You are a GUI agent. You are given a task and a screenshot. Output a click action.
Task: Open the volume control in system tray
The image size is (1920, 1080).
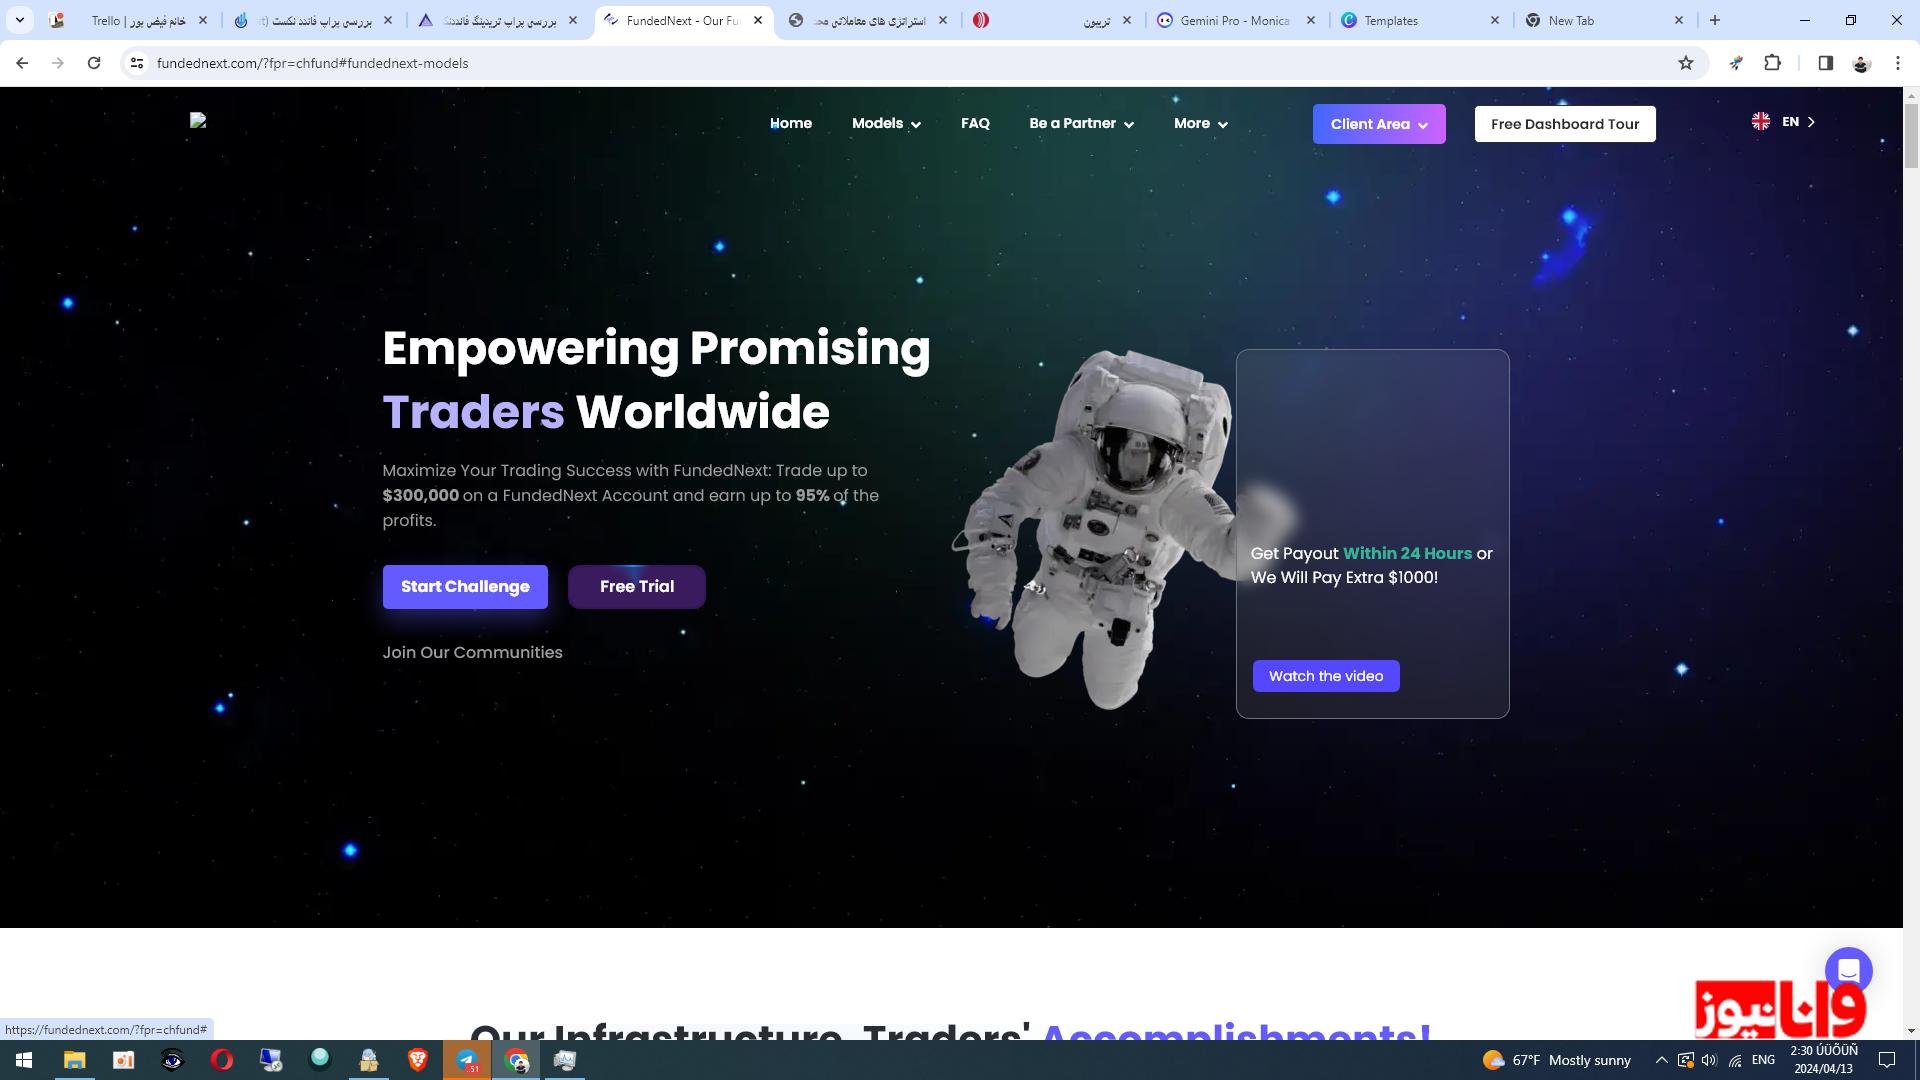(1709, 1060)
